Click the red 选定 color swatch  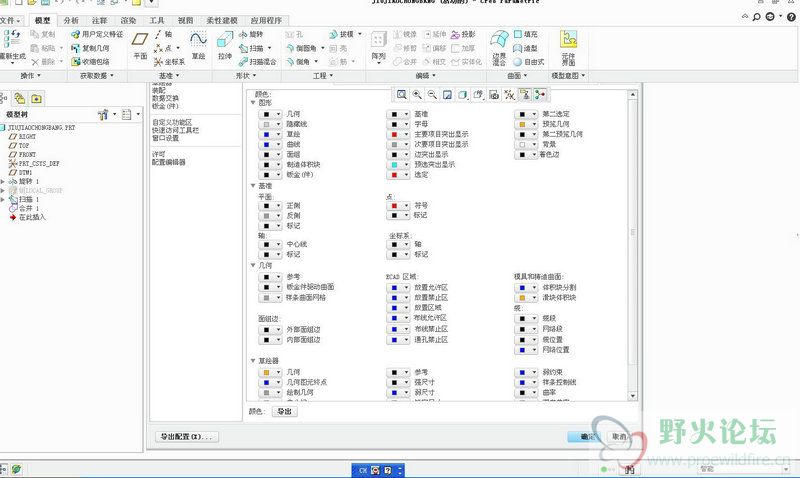[395, 175]
